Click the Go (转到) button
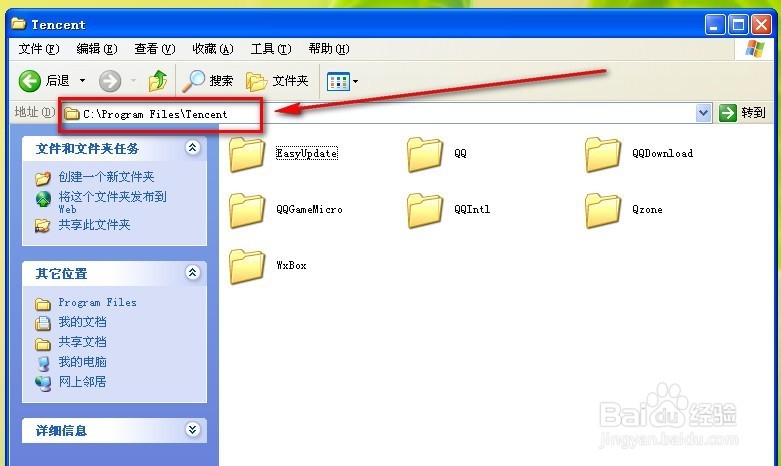Screen dimensions: 781x466 point(742,113)
